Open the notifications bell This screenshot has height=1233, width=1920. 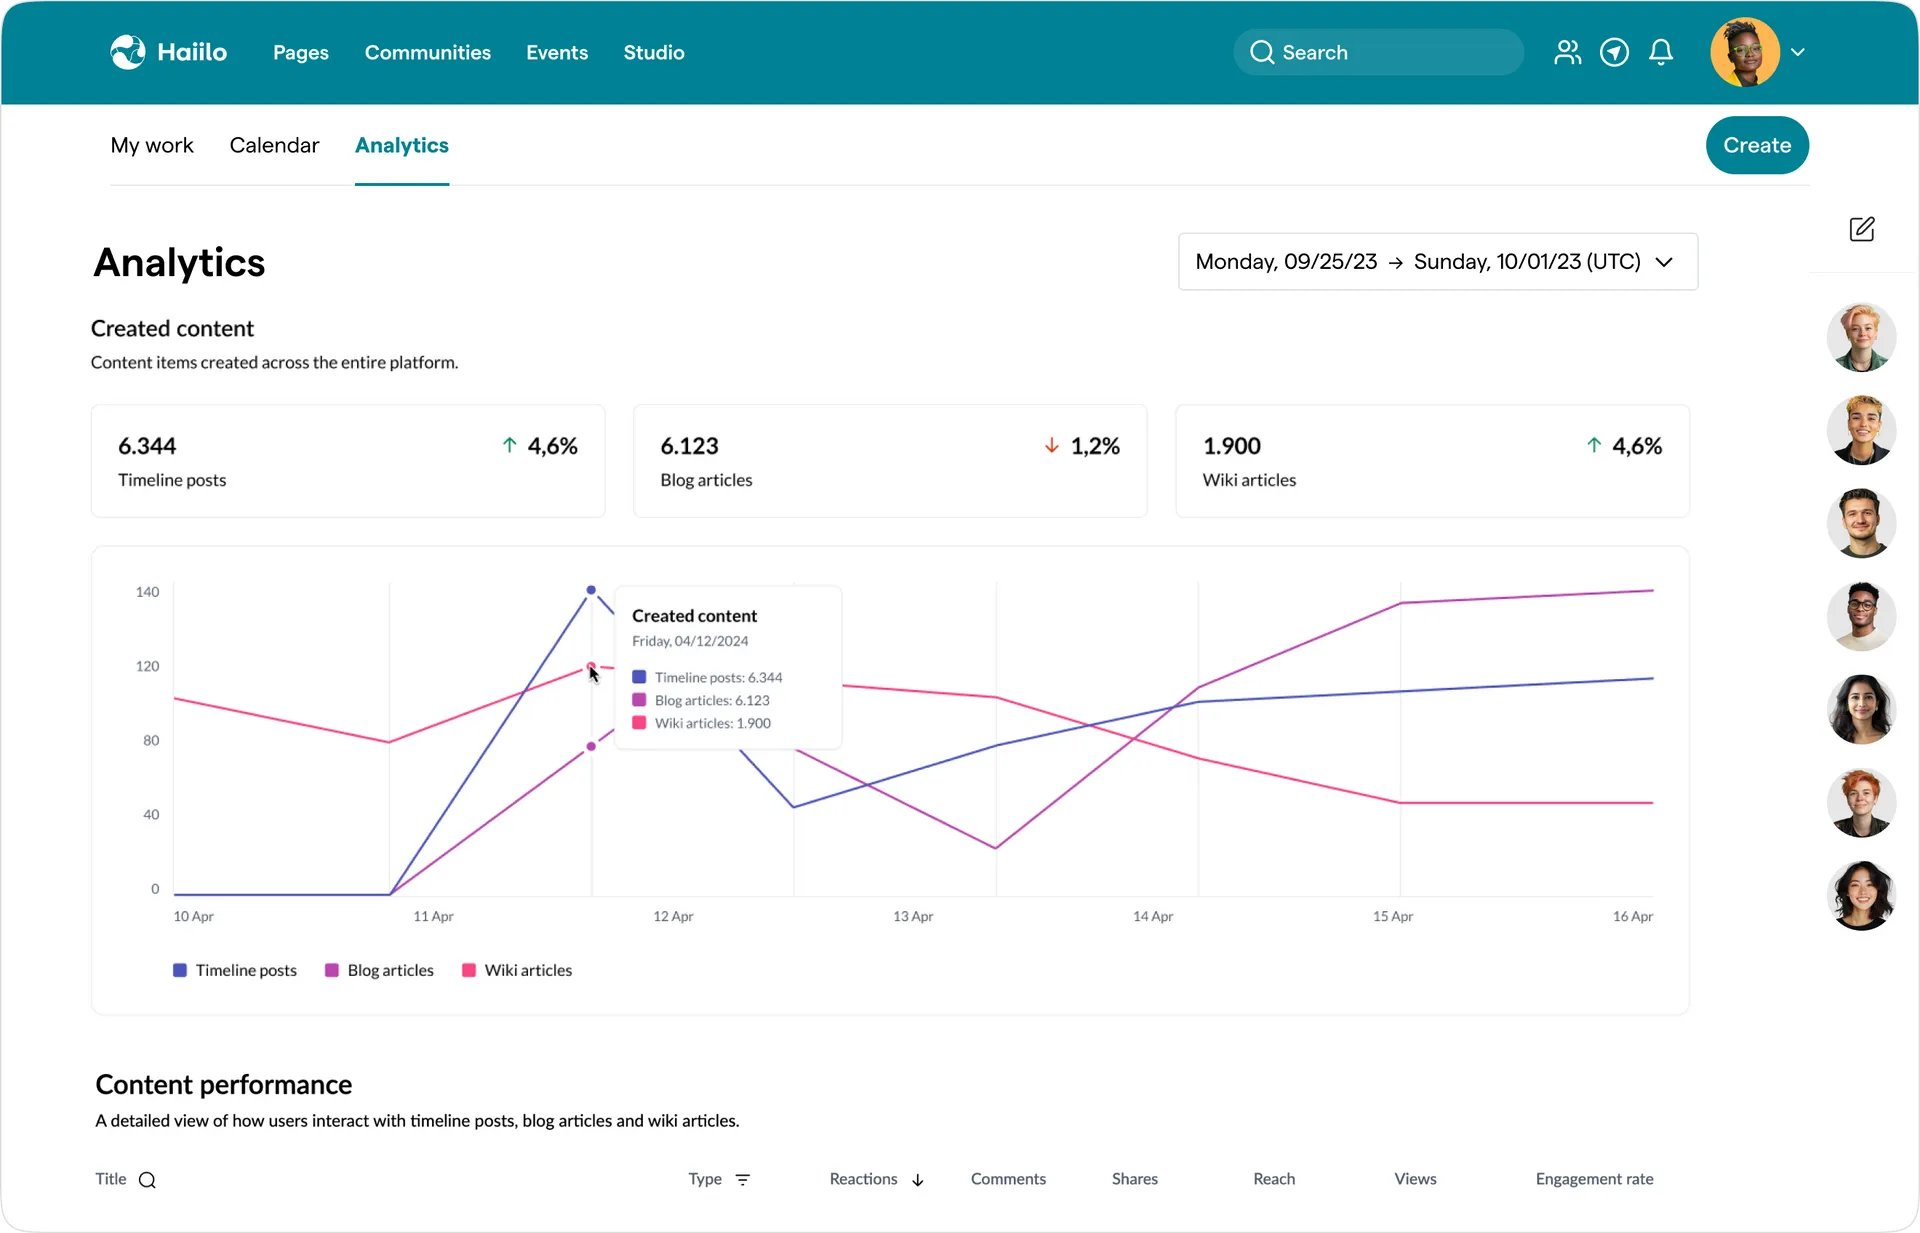[1661, 52]
